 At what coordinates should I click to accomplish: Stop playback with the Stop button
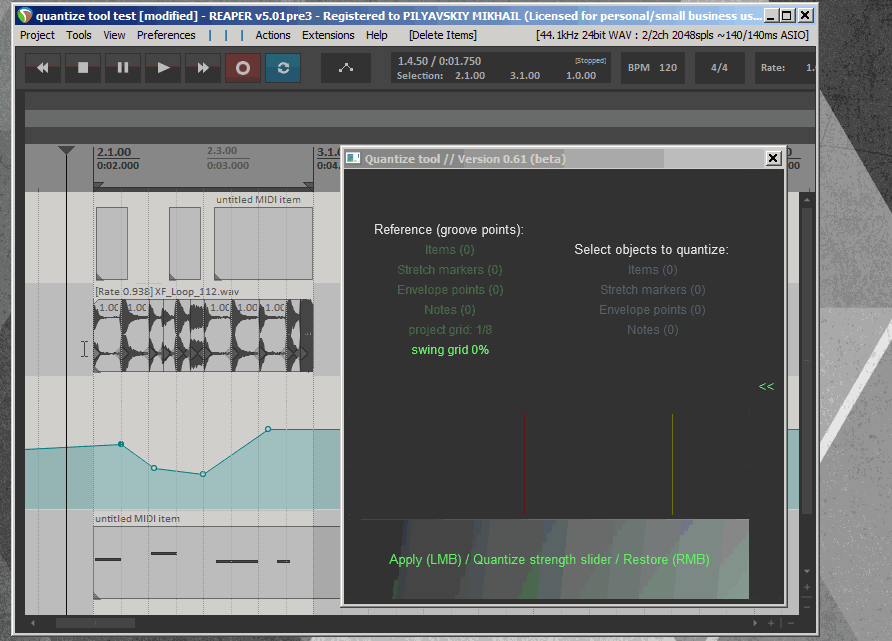[x=83, y=68]
